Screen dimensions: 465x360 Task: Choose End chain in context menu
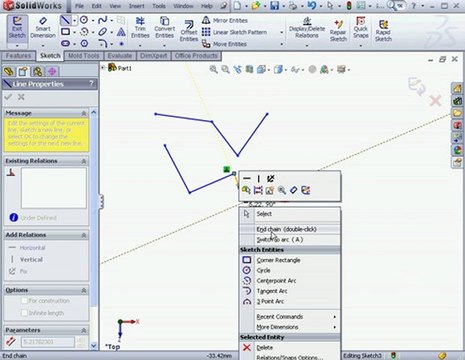(x=290, y=229)
